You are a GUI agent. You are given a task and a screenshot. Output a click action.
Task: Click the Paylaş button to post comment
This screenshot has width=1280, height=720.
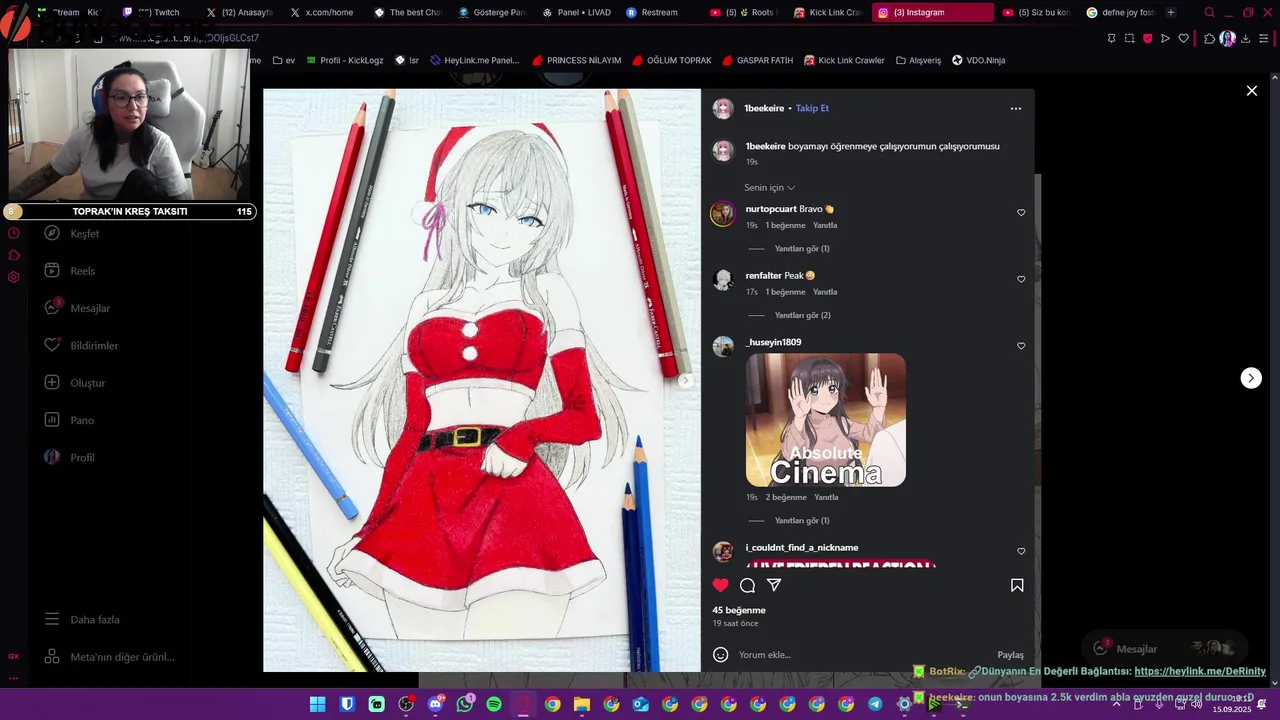click(x=1010, y=655)
